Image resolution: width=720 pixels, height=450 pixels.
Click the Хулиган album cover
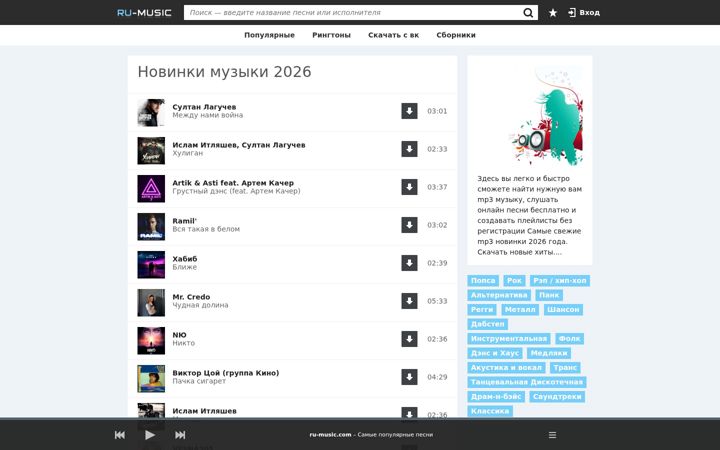pos(151,151)
